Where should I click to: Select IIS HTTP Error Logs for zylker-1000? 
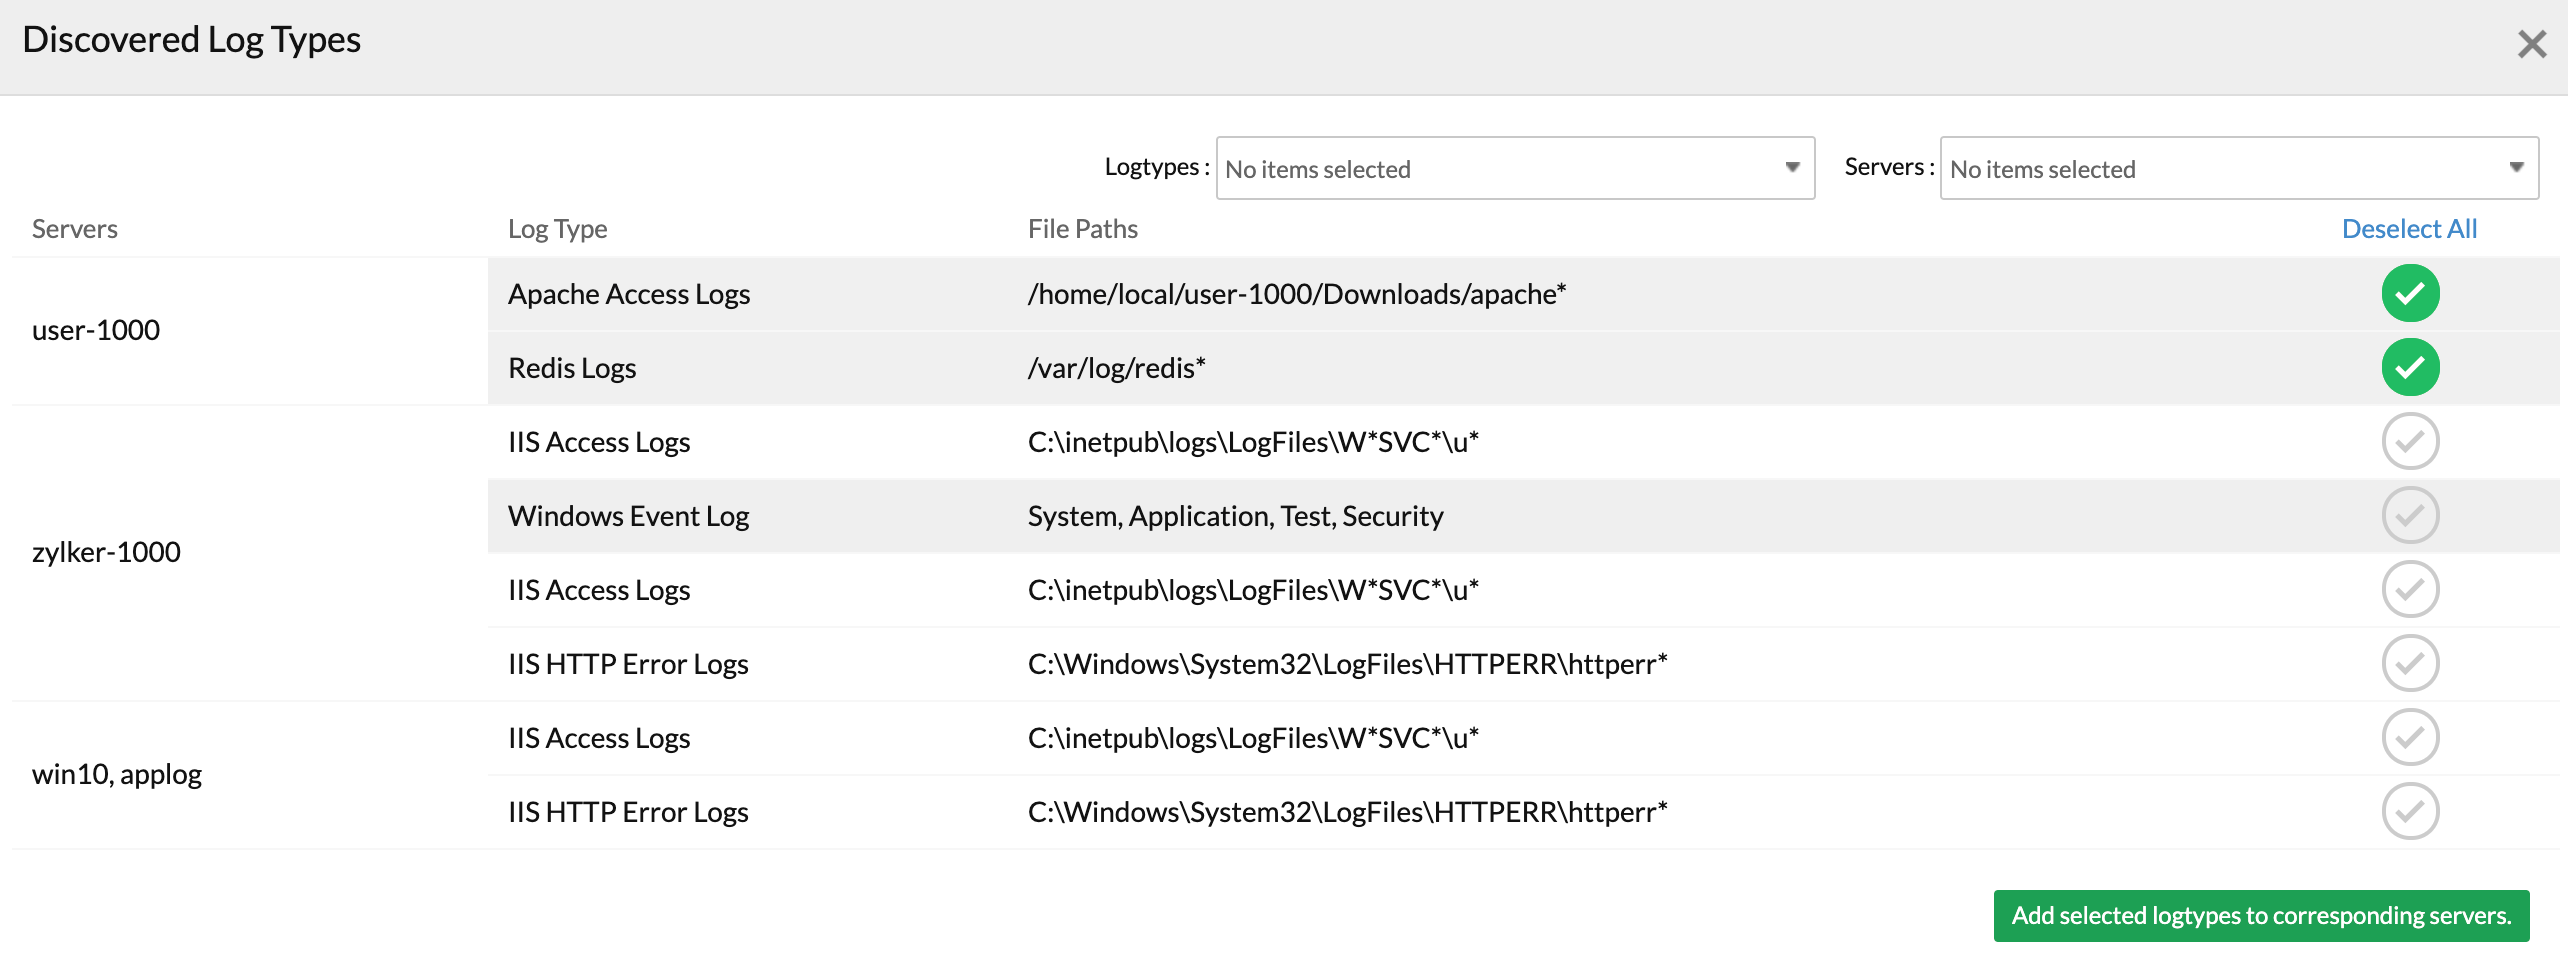pyautogui.click(x=2410, y=663)
